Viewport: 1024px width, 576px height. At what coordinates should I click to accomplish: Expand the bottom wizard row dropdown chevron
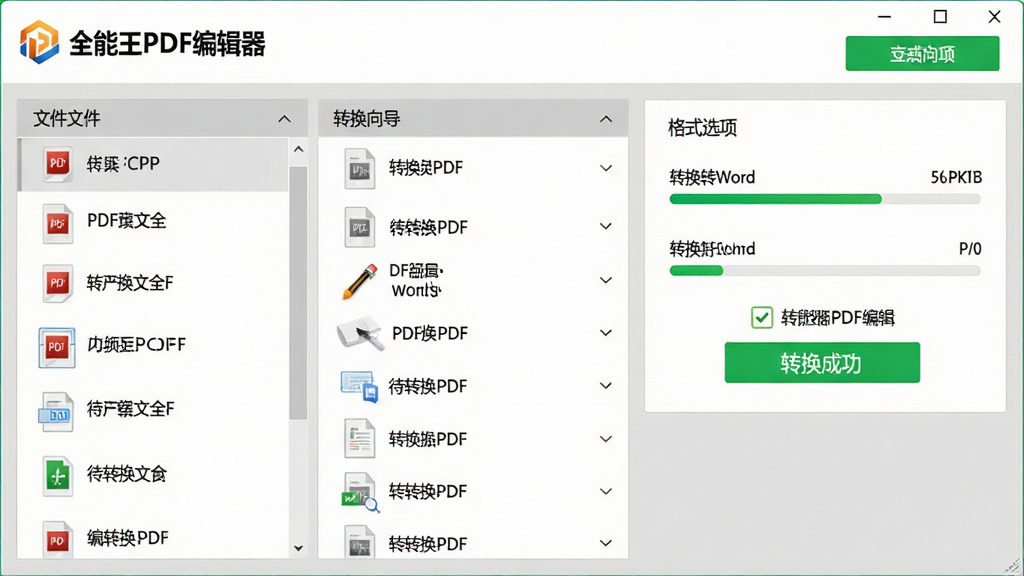[x=606, y=543]
